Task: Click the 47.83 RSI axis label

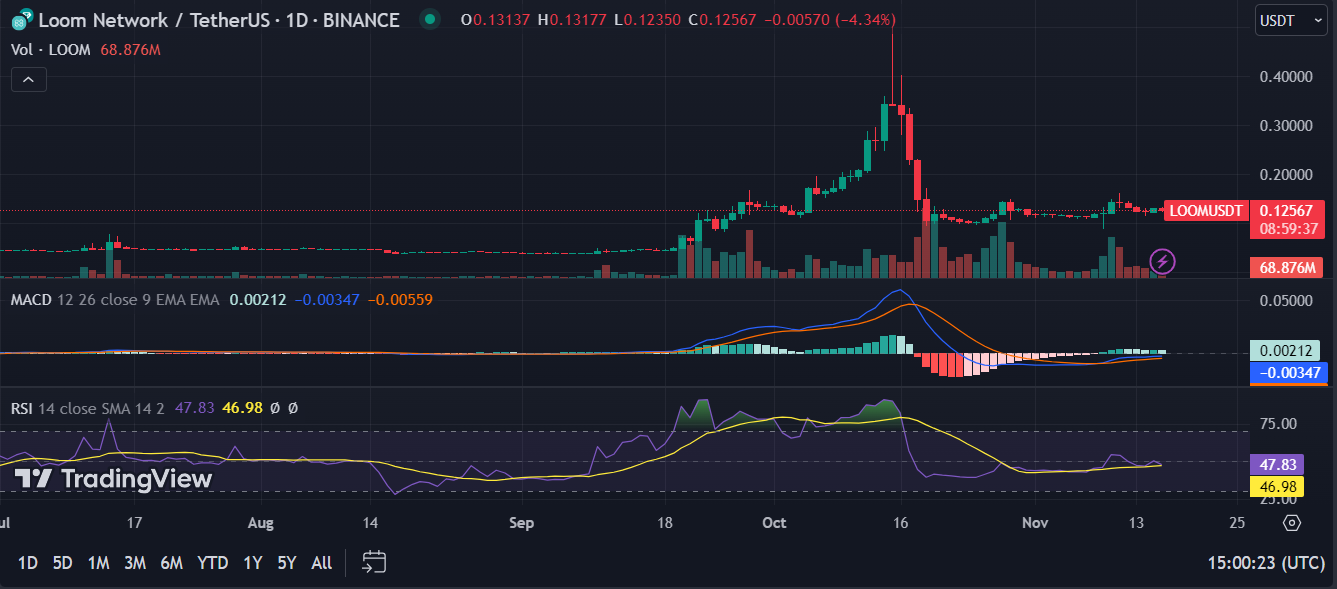Action: [x=1276, y=465]
